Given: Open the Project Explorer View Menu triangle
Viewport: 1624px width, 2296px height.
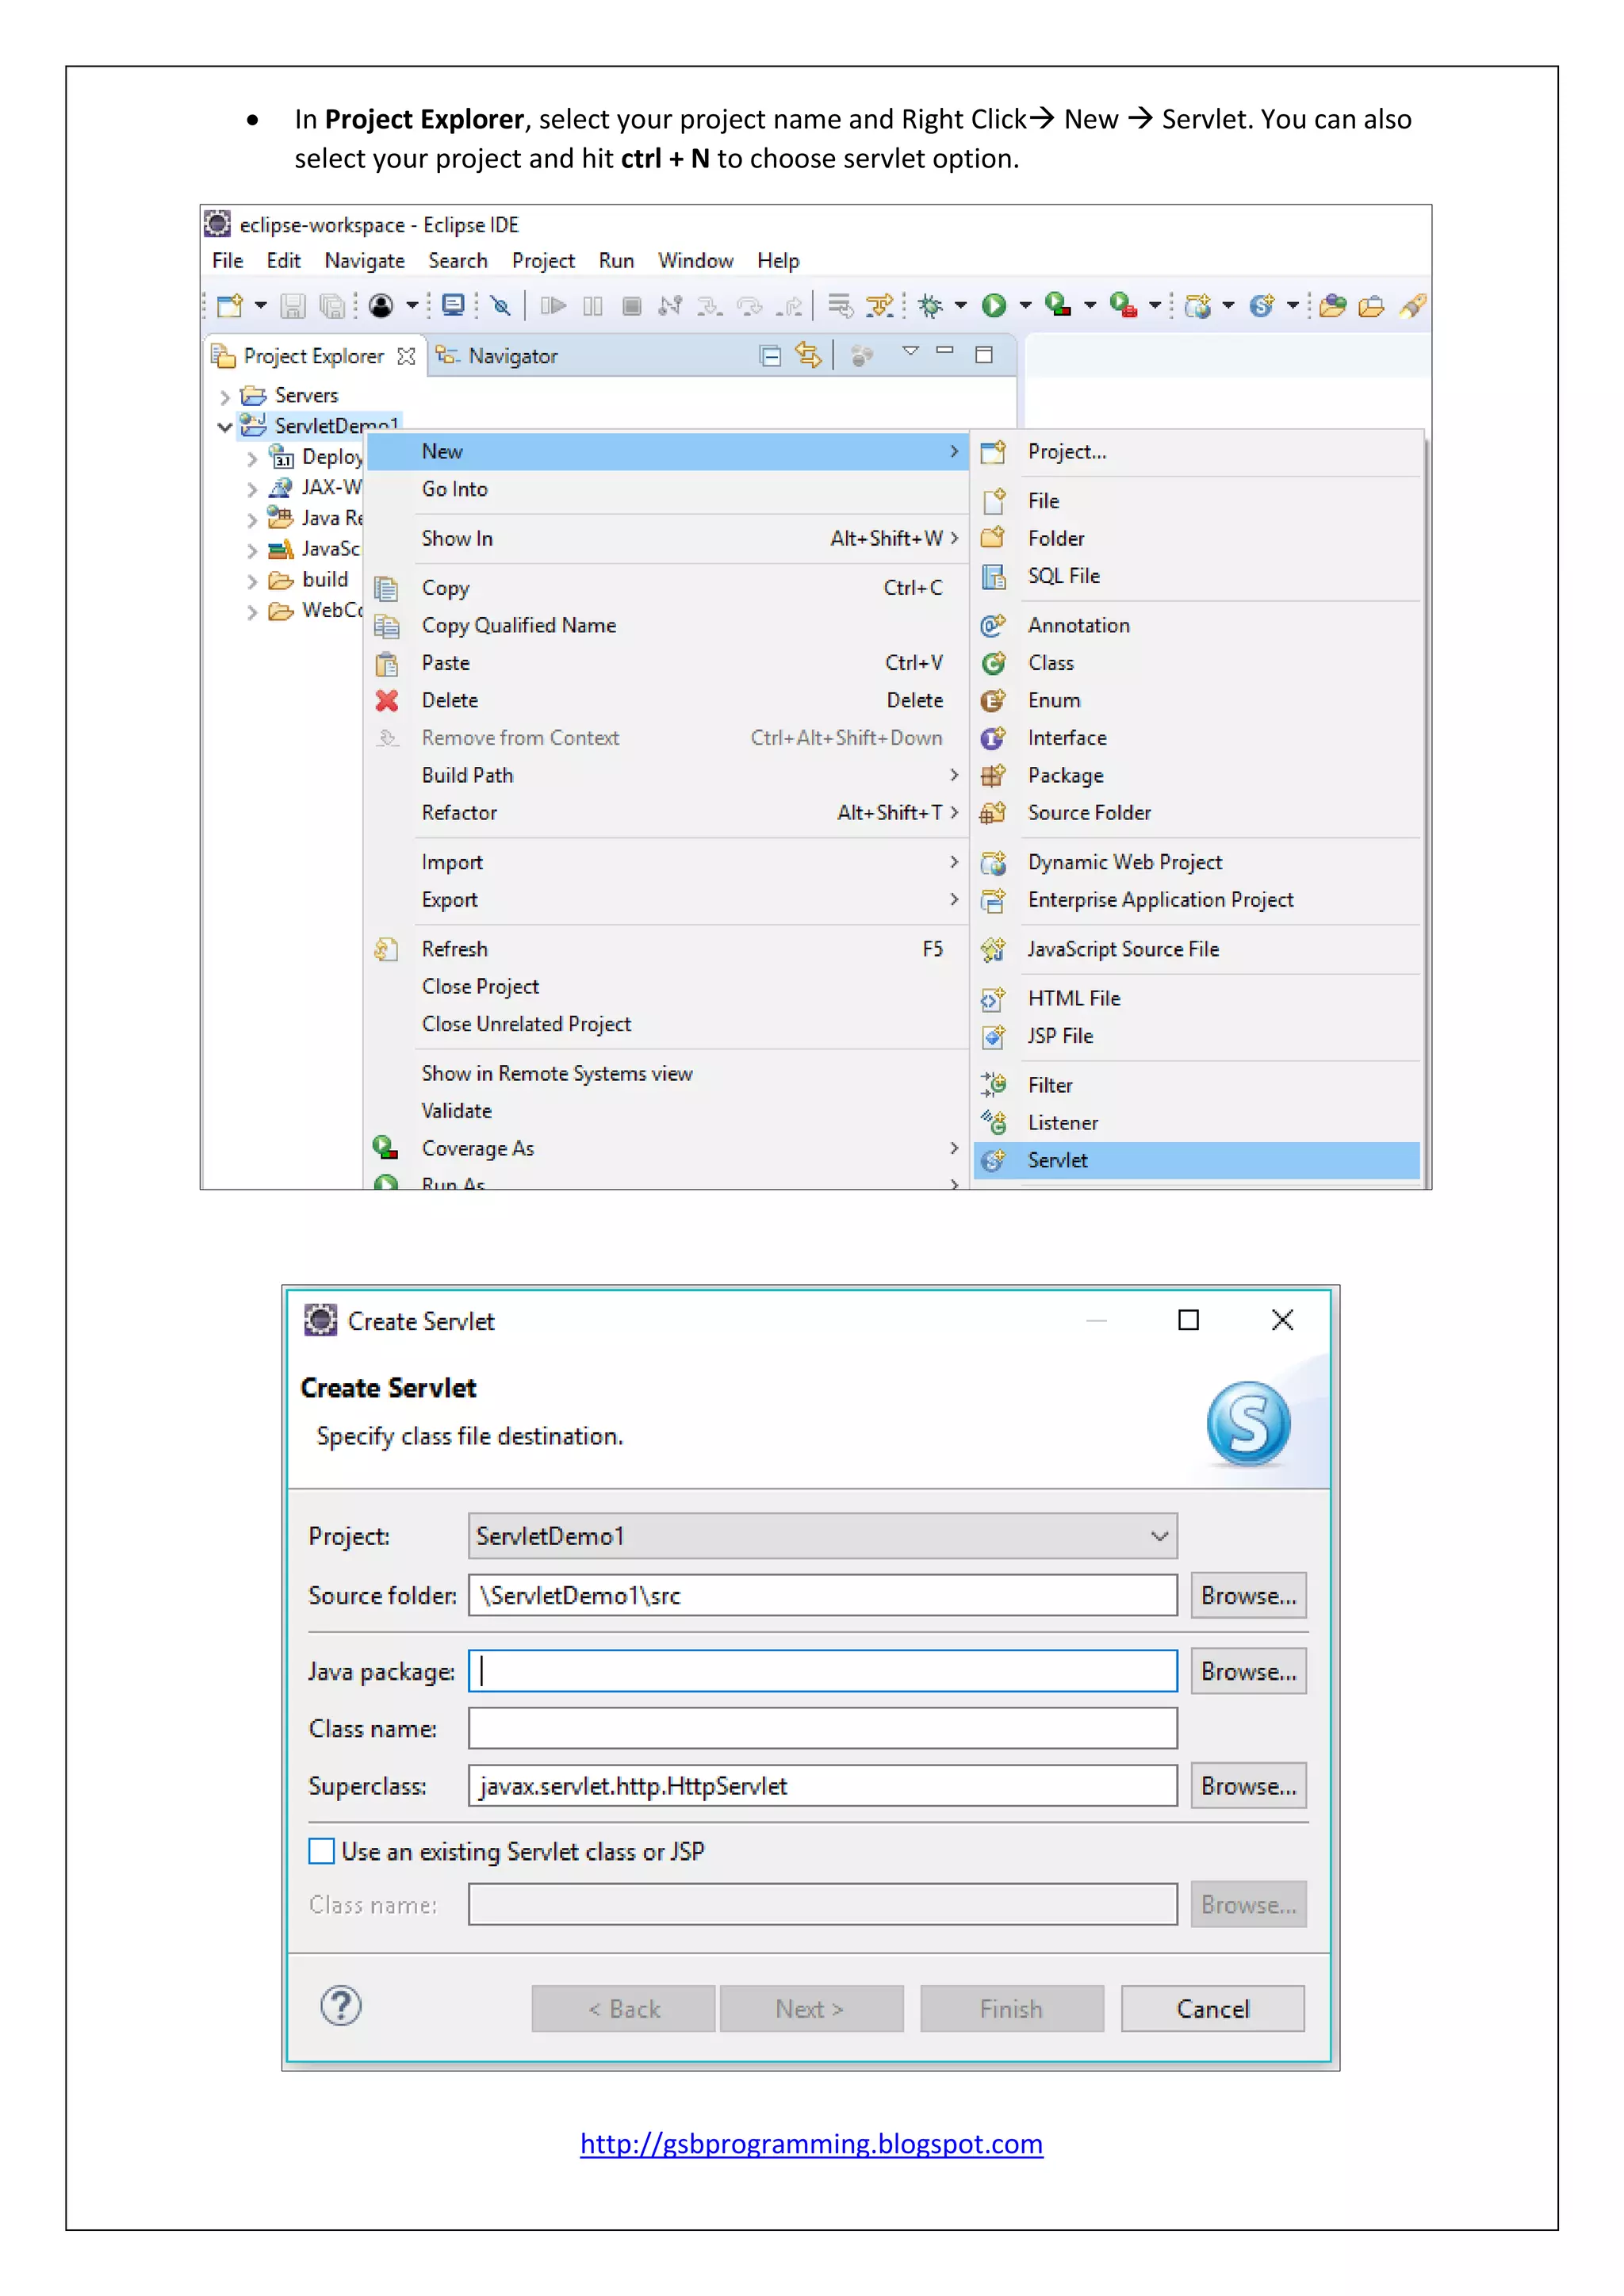Looking at the screenshot, I should (x=910, y=351).
